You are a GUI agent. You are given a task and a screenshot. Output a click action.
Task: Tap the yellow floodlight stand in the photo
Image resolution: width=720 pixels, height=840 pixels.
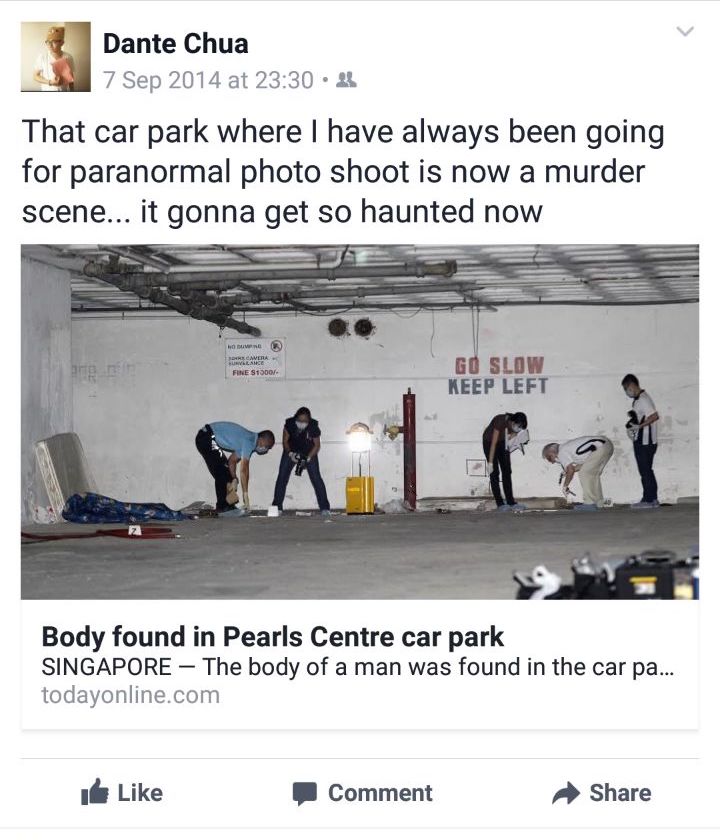pos(359,468)
